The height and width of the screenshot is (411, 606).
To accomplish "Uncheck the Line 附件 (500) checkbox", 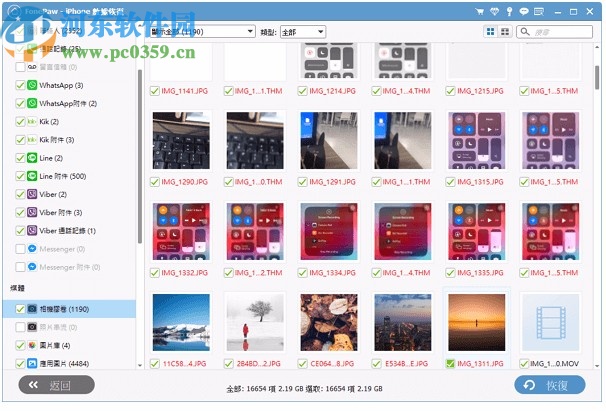I will coord(20,176).
